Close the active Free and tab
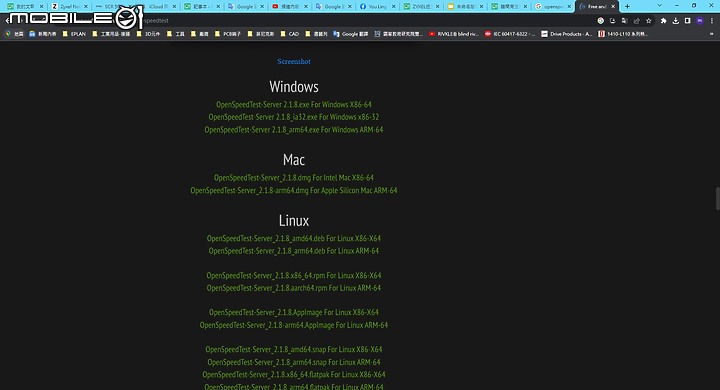The height and width of the screenshot is (390, 720). [613, 6]
